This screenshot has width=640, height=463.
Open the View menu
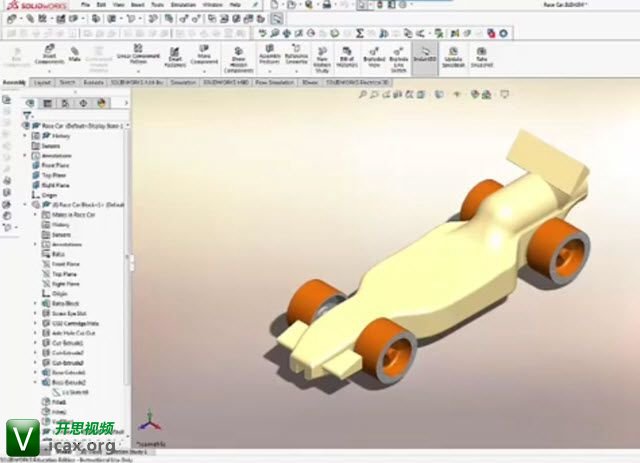click(x=119, y=5)
